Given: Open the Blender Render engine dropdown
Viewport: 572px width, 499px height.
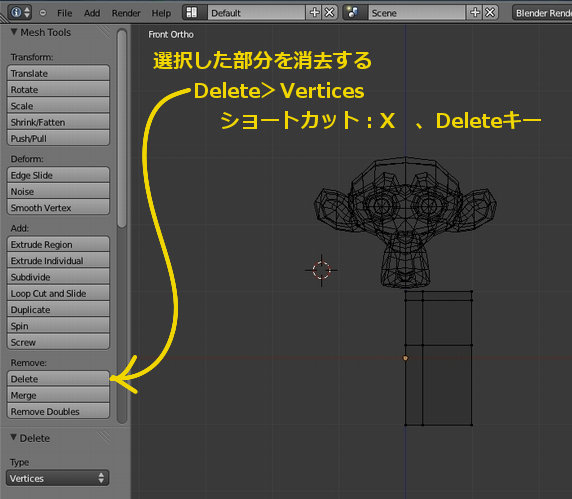Looking at the screenshot, I should pyautogui.click(x=542, y=13).
